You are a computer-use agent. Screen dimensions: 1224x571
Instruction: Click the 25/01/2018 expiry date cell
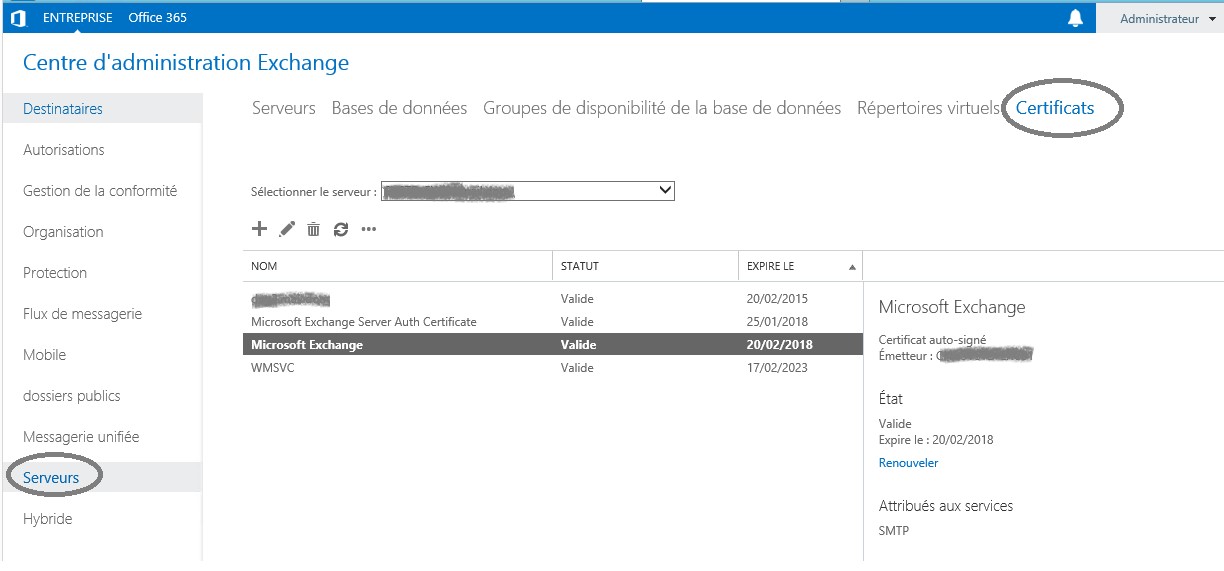[777, 322]
